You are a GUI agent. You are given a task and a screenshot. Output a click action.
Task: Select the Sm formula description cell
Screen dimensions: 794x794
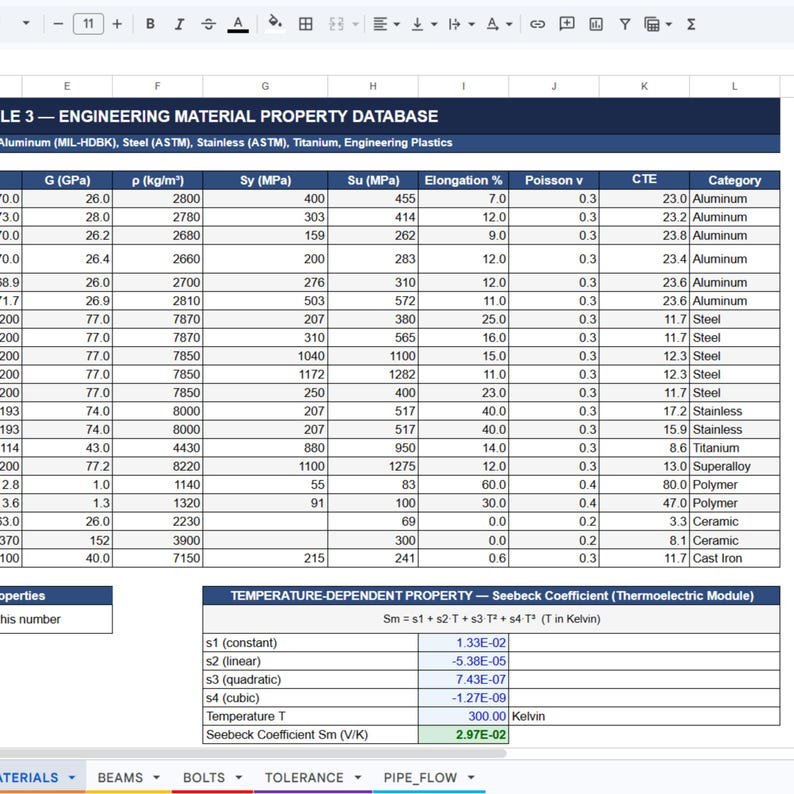click(491, 619)
